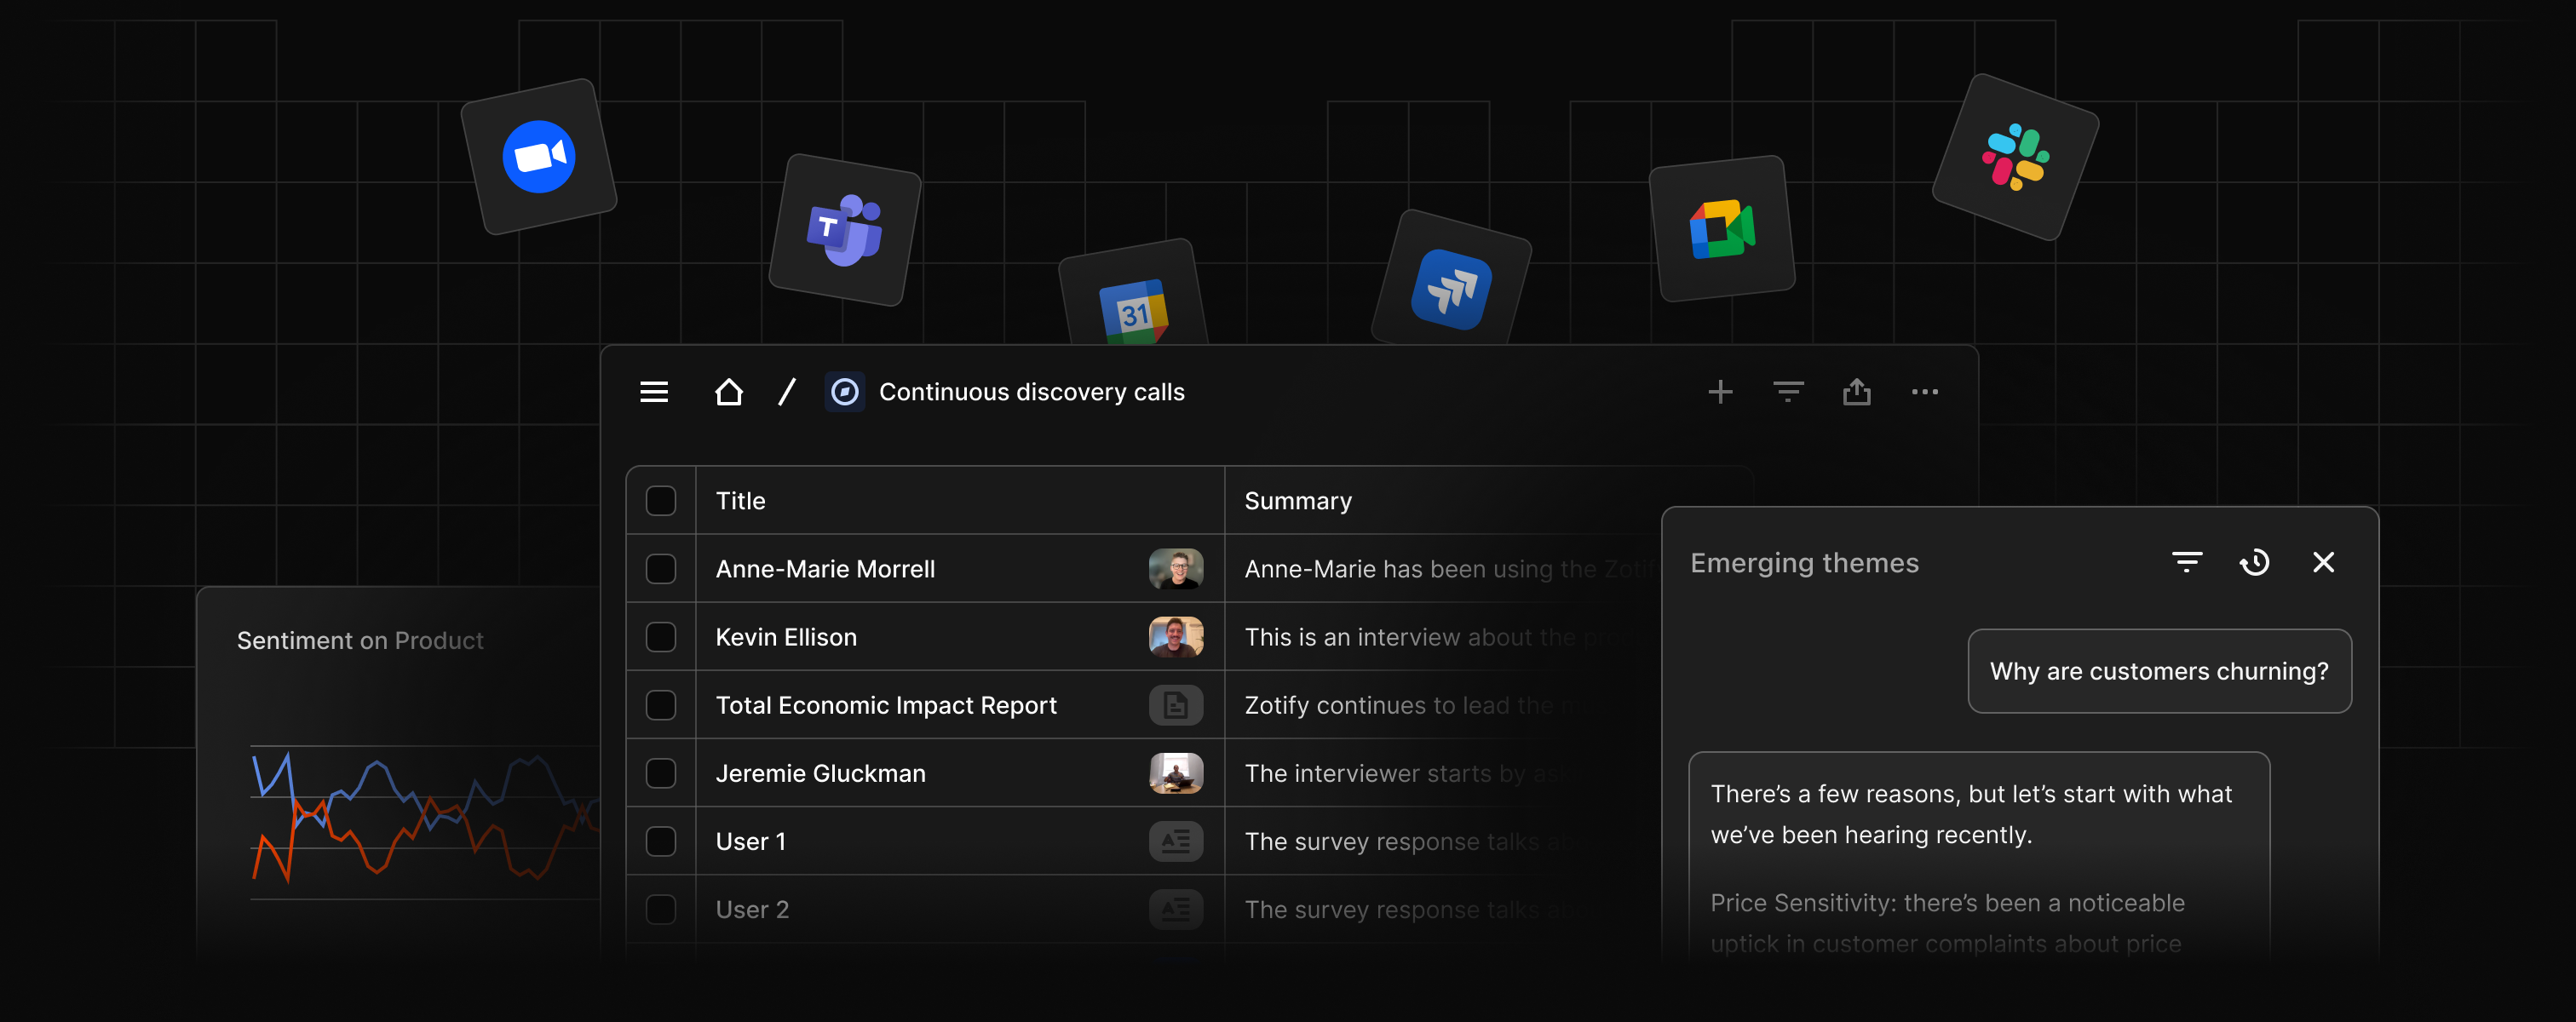Click summary 'Anne-Marie has been using the…'
This screenshot has height=1022, width=2576.
pos(1448,569)
